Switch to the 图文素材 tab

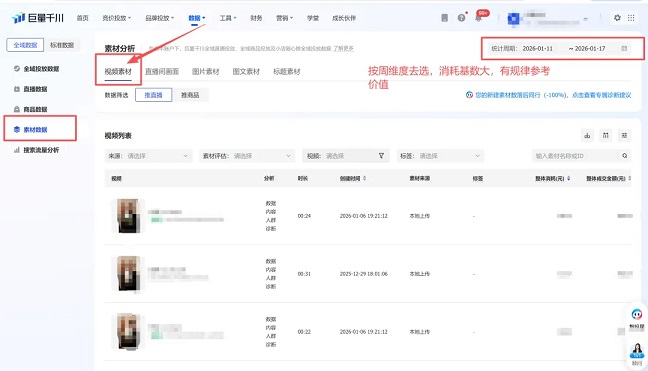246,71
